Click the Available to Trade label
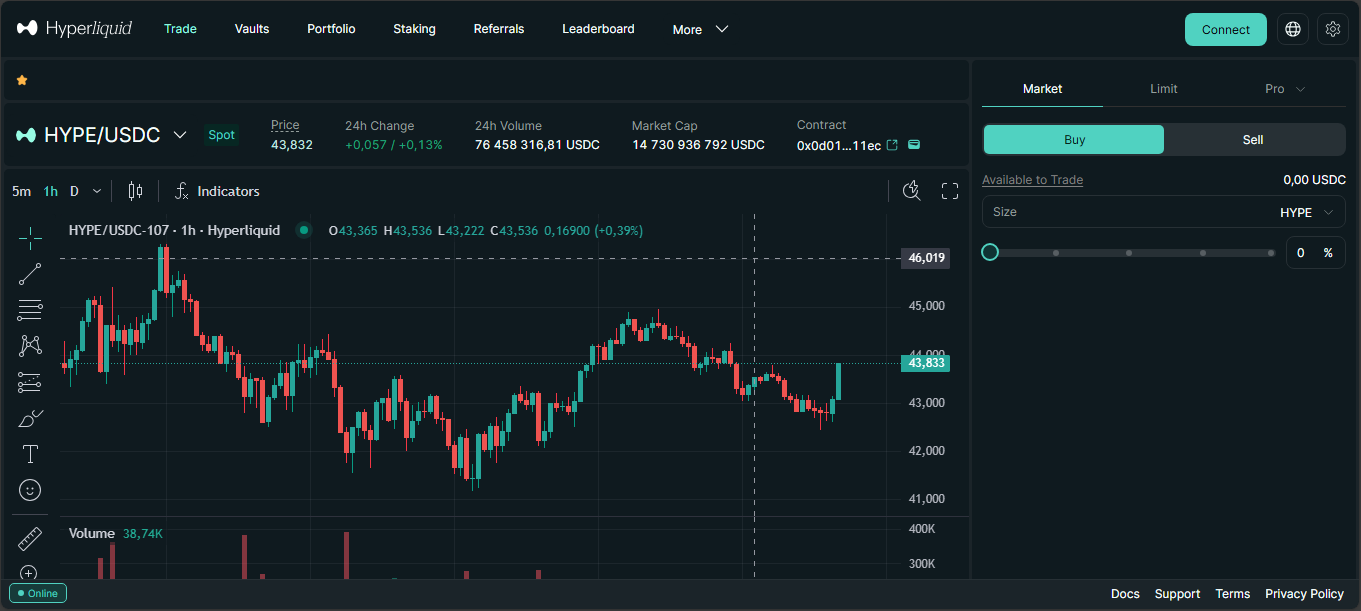Viewport: 1361px width, 611px height. point(1032,180)
